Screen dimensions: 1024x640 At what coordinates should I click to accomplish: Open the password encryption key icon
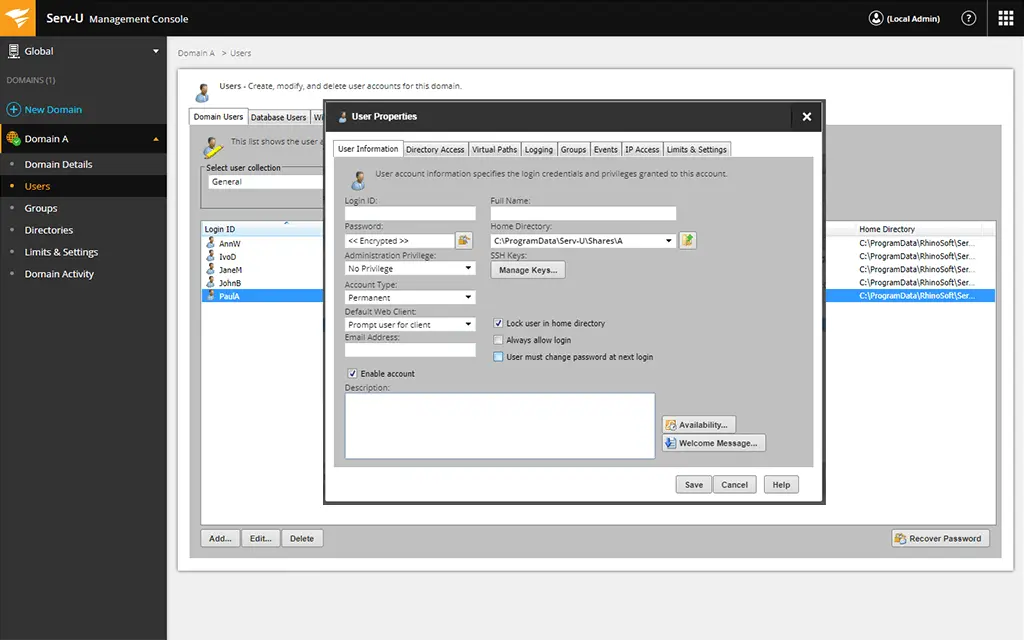click(x=465, y=240)
